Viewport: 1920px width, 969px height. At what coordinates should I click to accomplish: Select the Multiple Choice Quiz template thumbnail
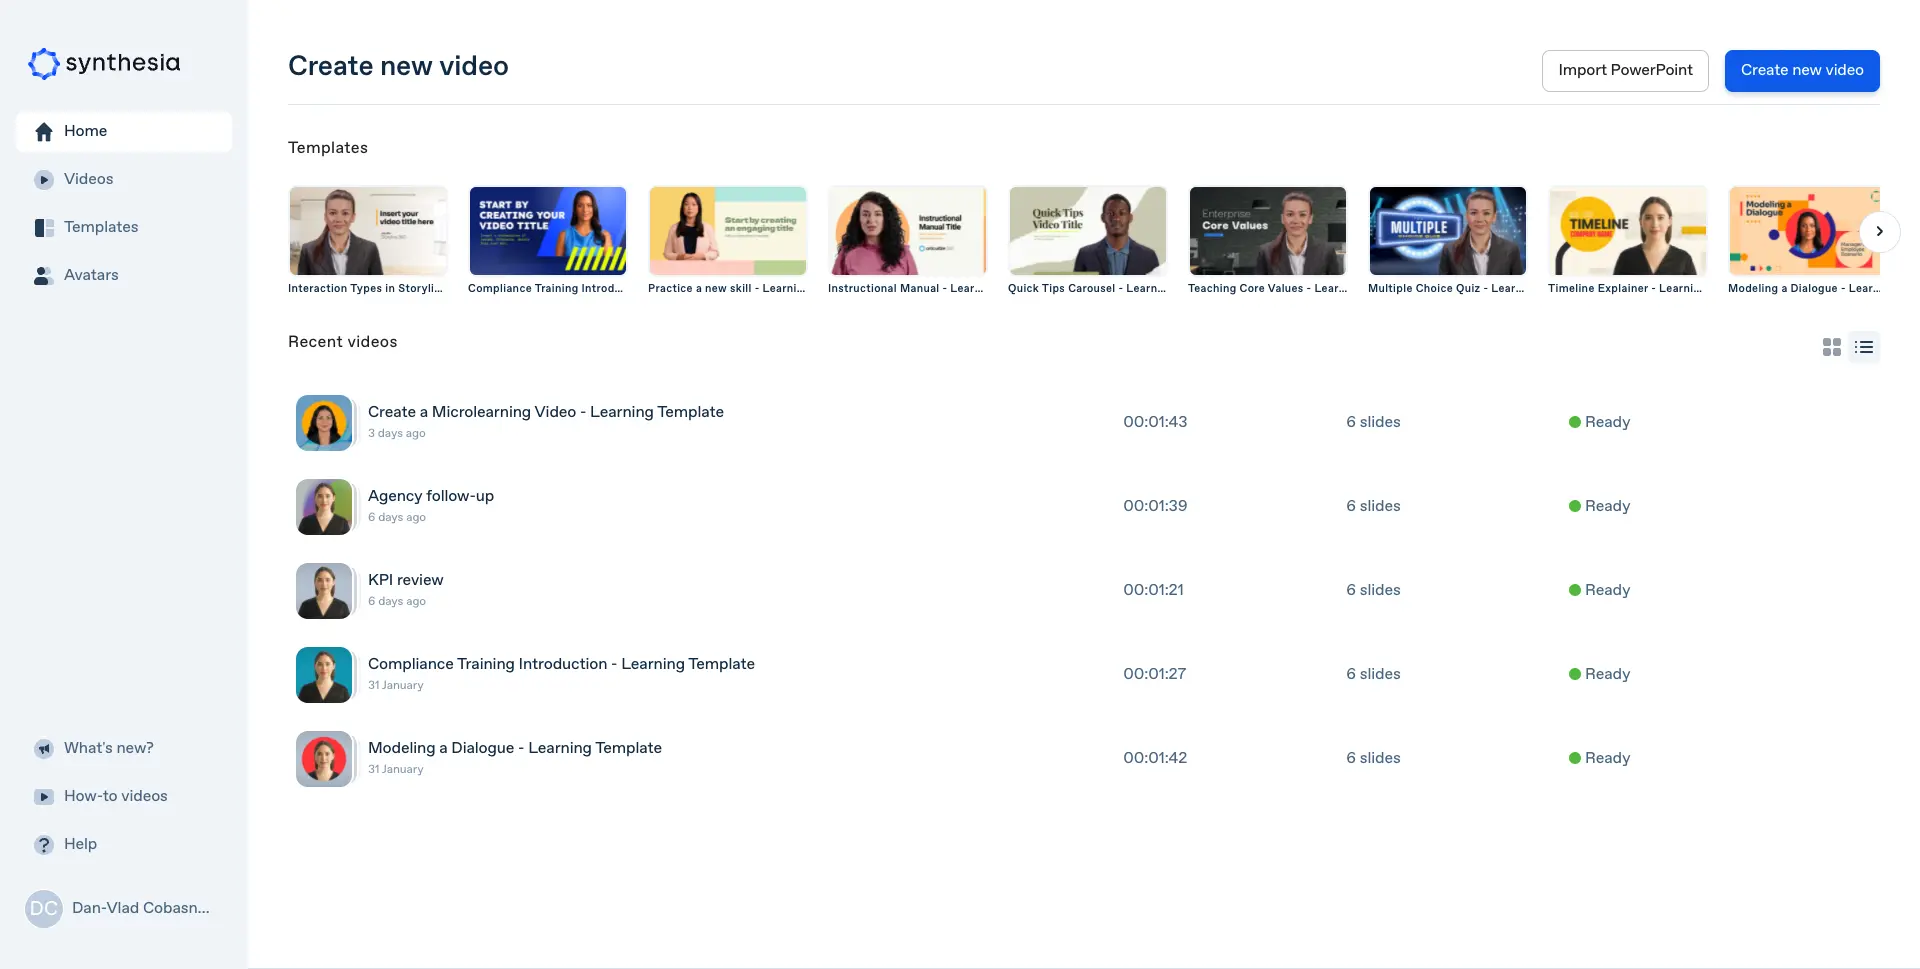(x=1447, y=231)
